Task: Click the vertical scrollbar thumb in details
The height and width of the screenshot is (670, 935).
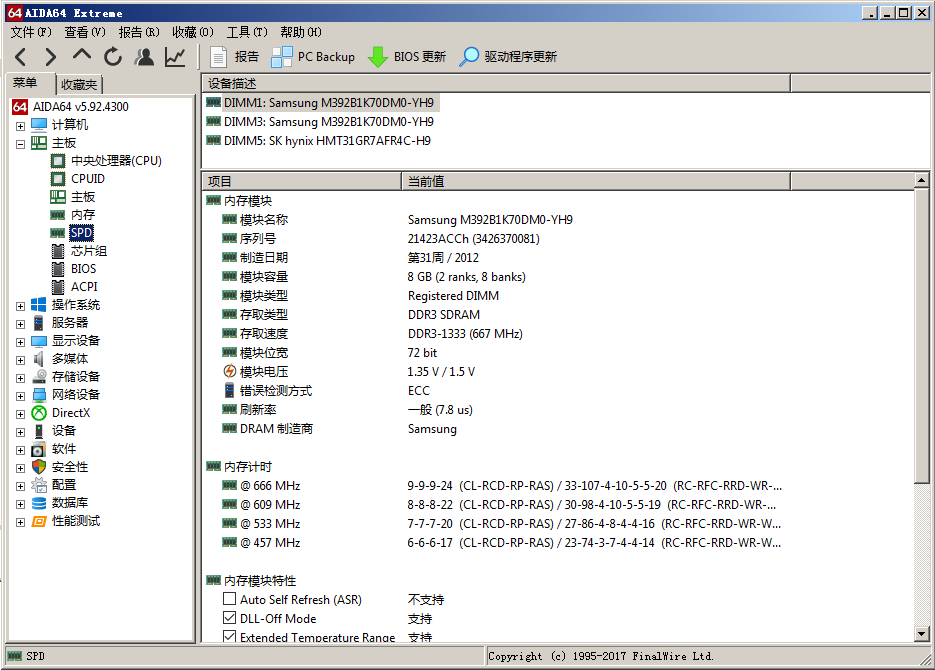Action: point(921,337)
